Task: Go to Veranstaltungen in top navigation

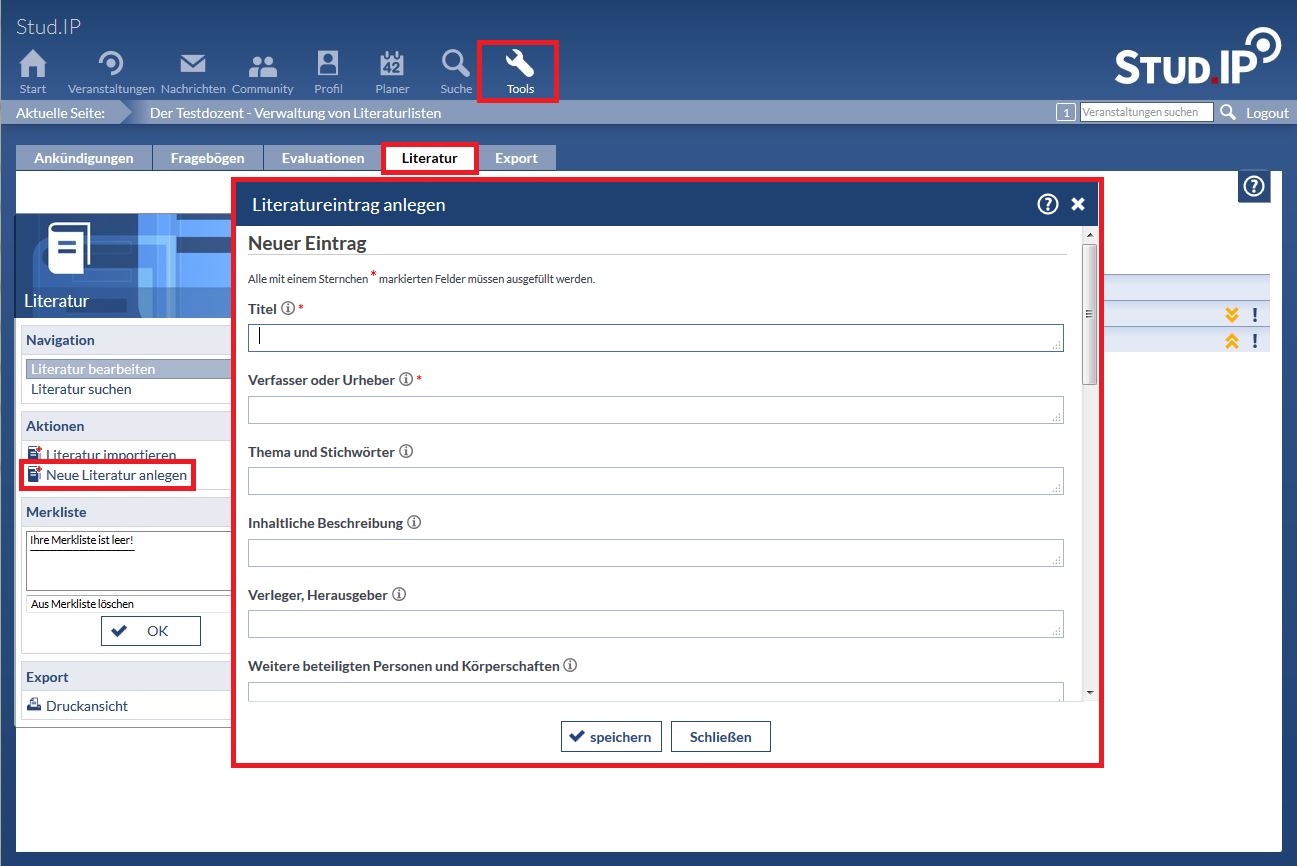Action: [x=111, y=65]
